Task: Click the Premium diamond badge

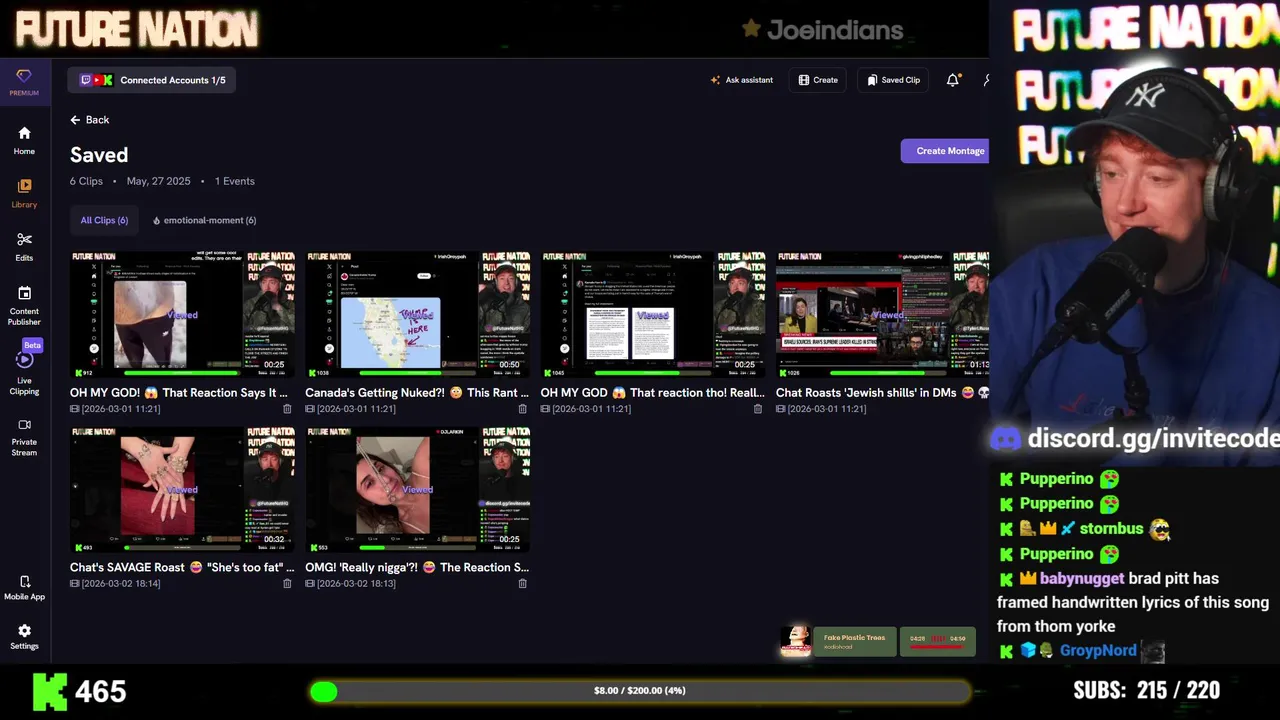Action: 24,82
